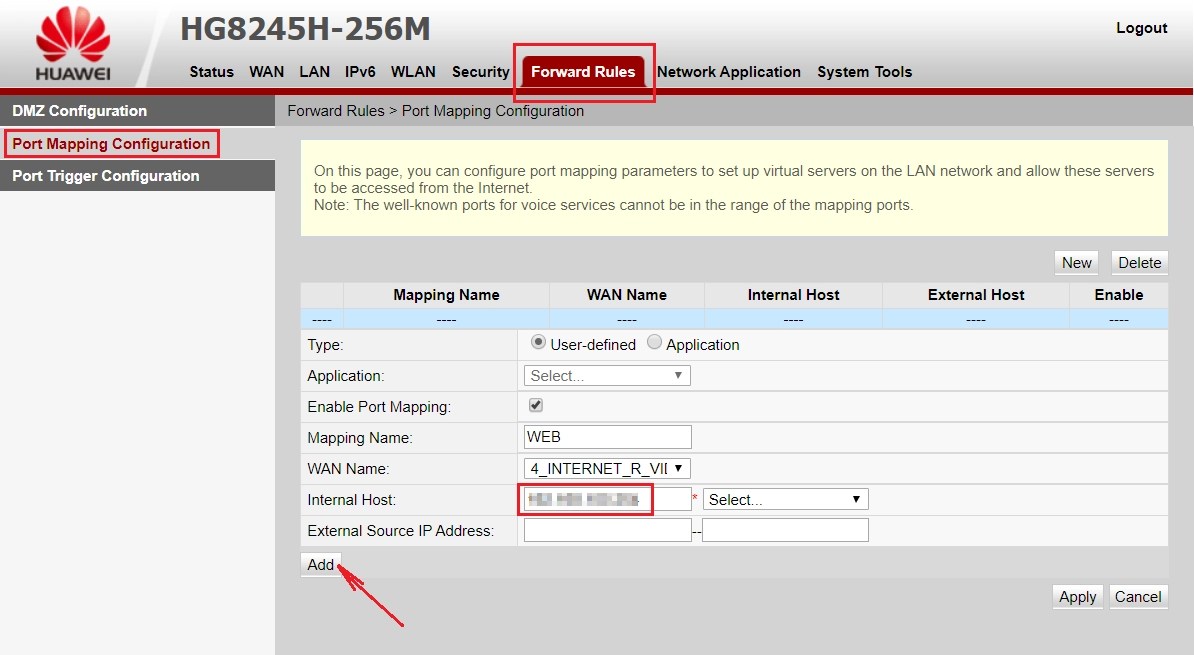1194x655 pixels.
Task: Select the User-defined type radio button
Action: [x=538, y=344]
